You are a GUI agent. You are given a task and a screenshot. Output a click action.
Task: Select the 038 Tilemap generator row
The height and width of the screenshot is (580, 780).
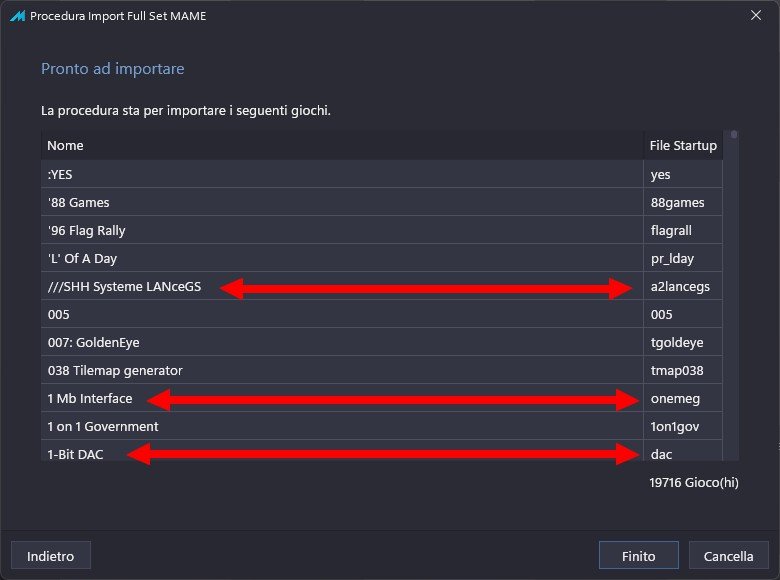(x=382, y=370)
